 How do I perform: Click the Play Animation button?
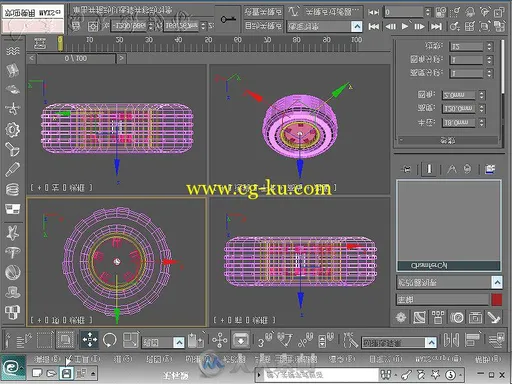click(405, 26)
